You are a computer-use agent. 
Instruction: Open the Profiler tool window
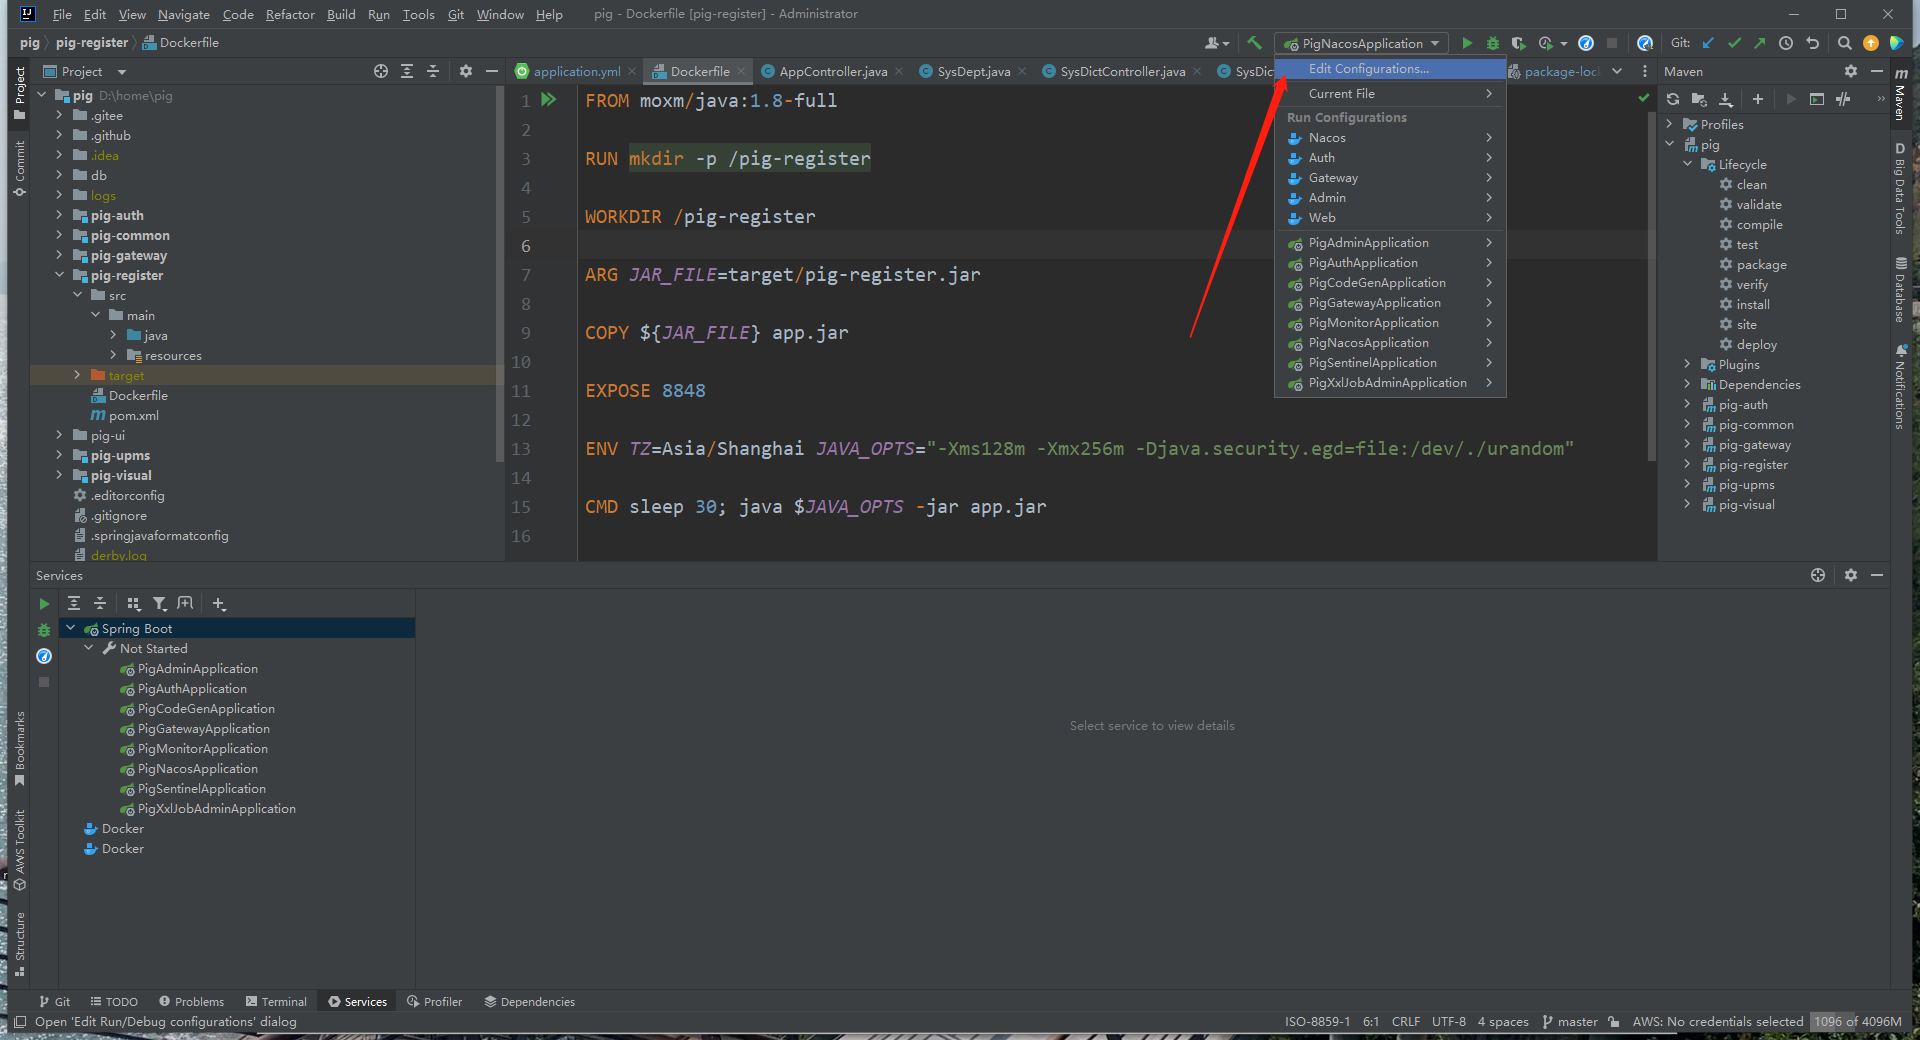click(x=434, y=1001)
